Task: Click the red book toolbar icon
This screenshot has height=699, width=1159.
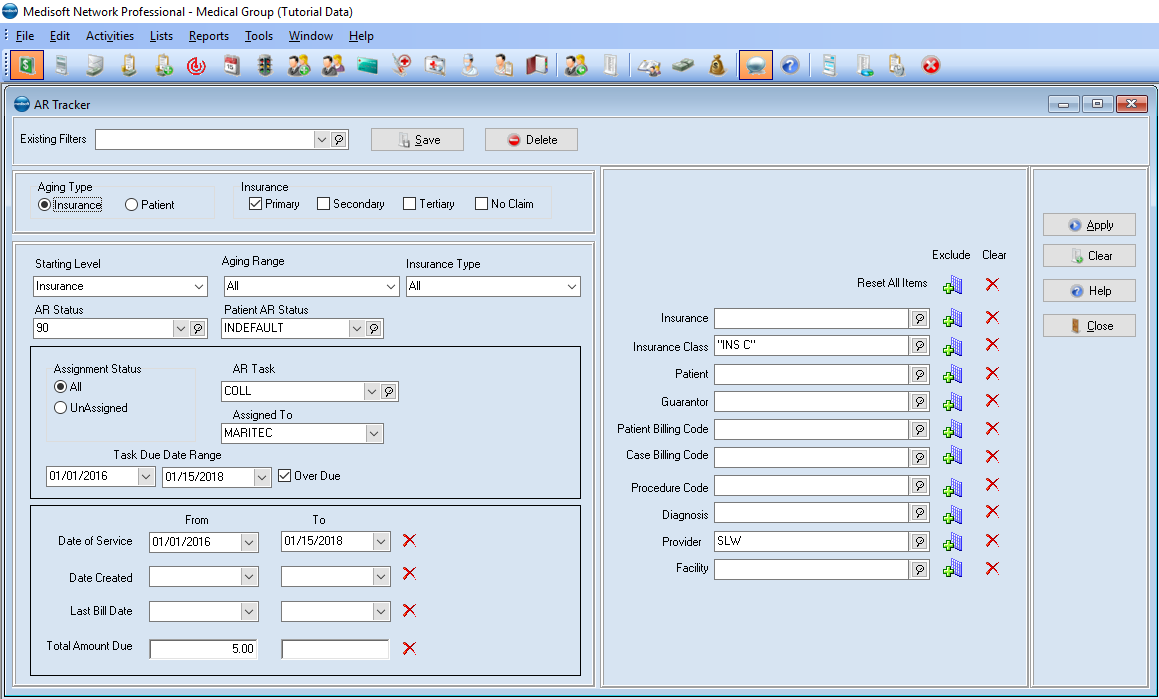Action: [537, 66]
